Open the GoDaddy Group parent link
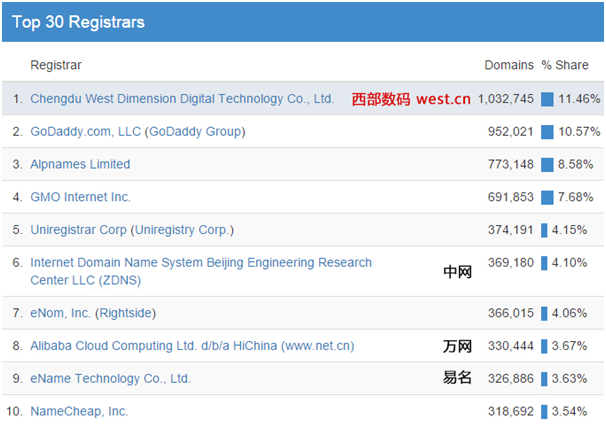Screen dimensions: 606x429 [x=195, y=131]
